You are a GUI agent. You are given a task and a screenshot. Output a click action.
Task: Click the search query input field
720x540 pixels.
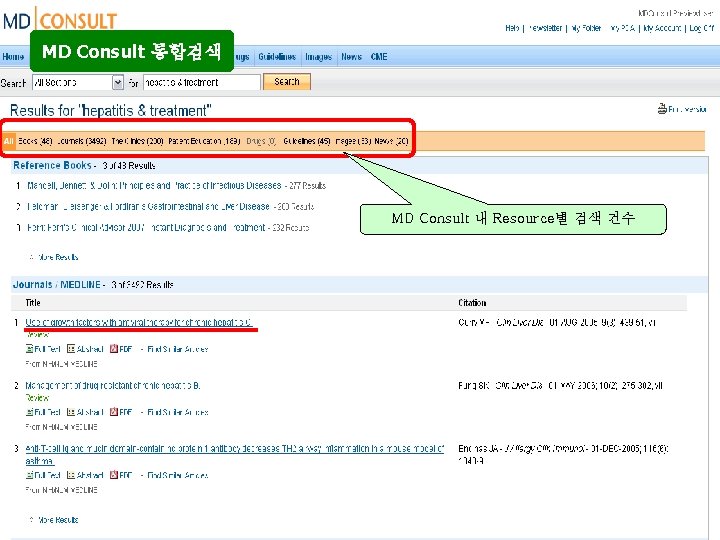pos(202,83)
